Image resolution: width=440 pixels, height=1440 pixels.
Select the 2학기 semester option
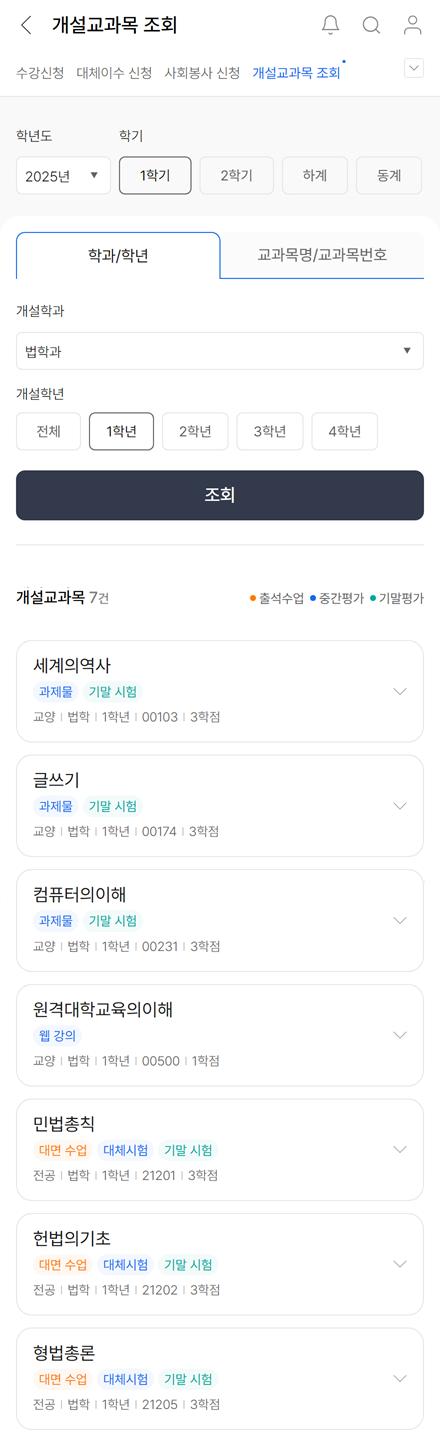[x=237, y=175]
